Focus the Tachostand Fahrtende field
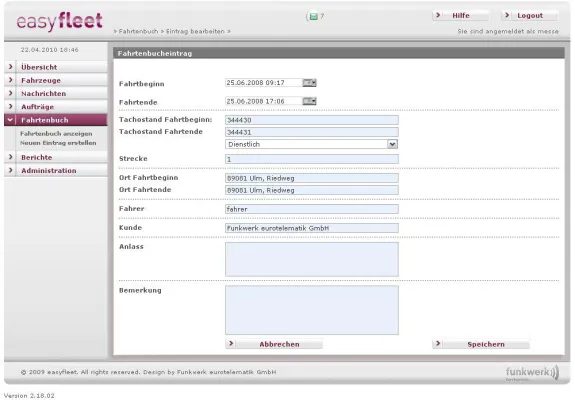Image resolution: width=575 pixels, height=400 pixels. 312,132
